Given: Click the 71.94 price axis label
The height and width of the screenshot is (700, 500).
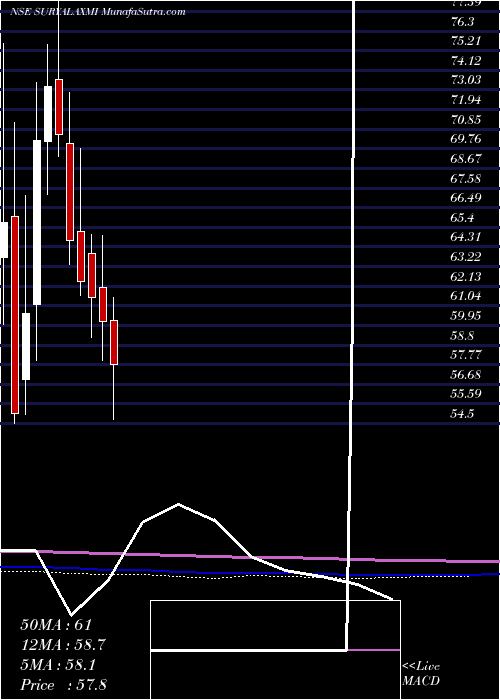Looking at the screenshot, I should [465, 100].
